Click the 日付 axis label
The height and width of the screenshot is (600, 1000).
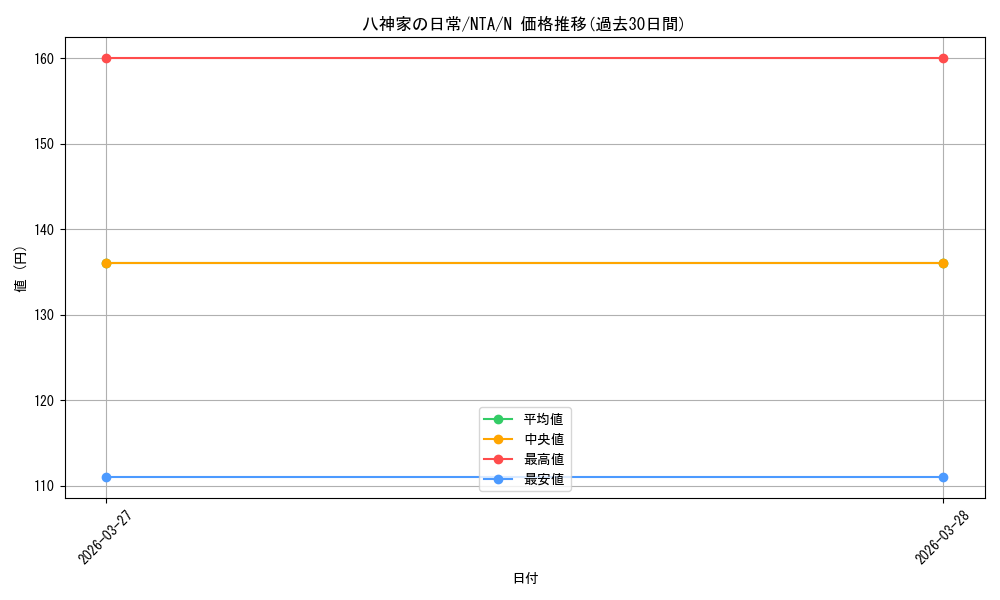[x=524, y=577]
